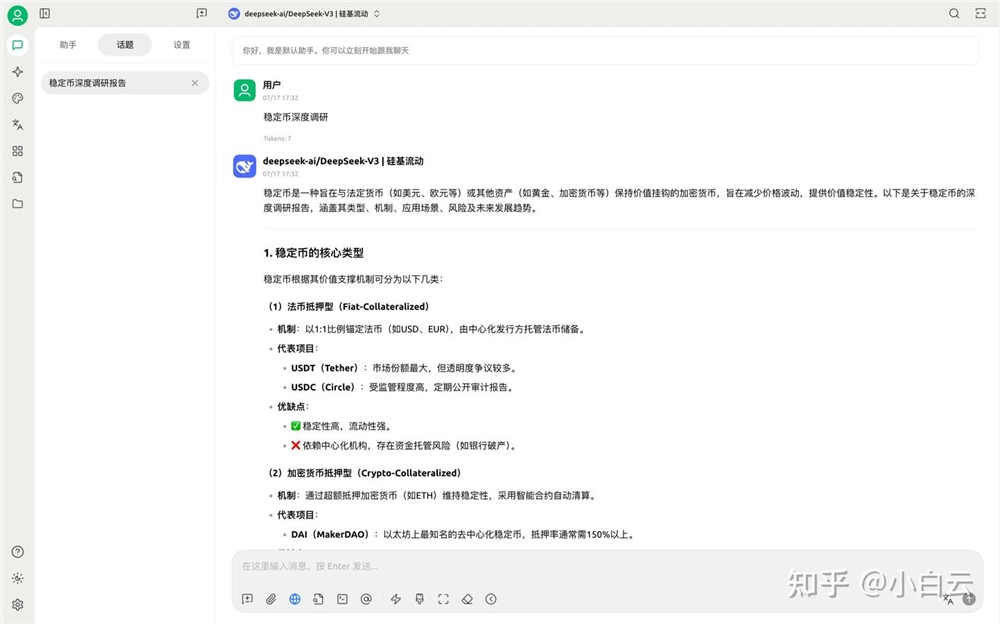Open the files folder page in sidebar
This screenshot has height=624, width=1000.
coord(17,204)
